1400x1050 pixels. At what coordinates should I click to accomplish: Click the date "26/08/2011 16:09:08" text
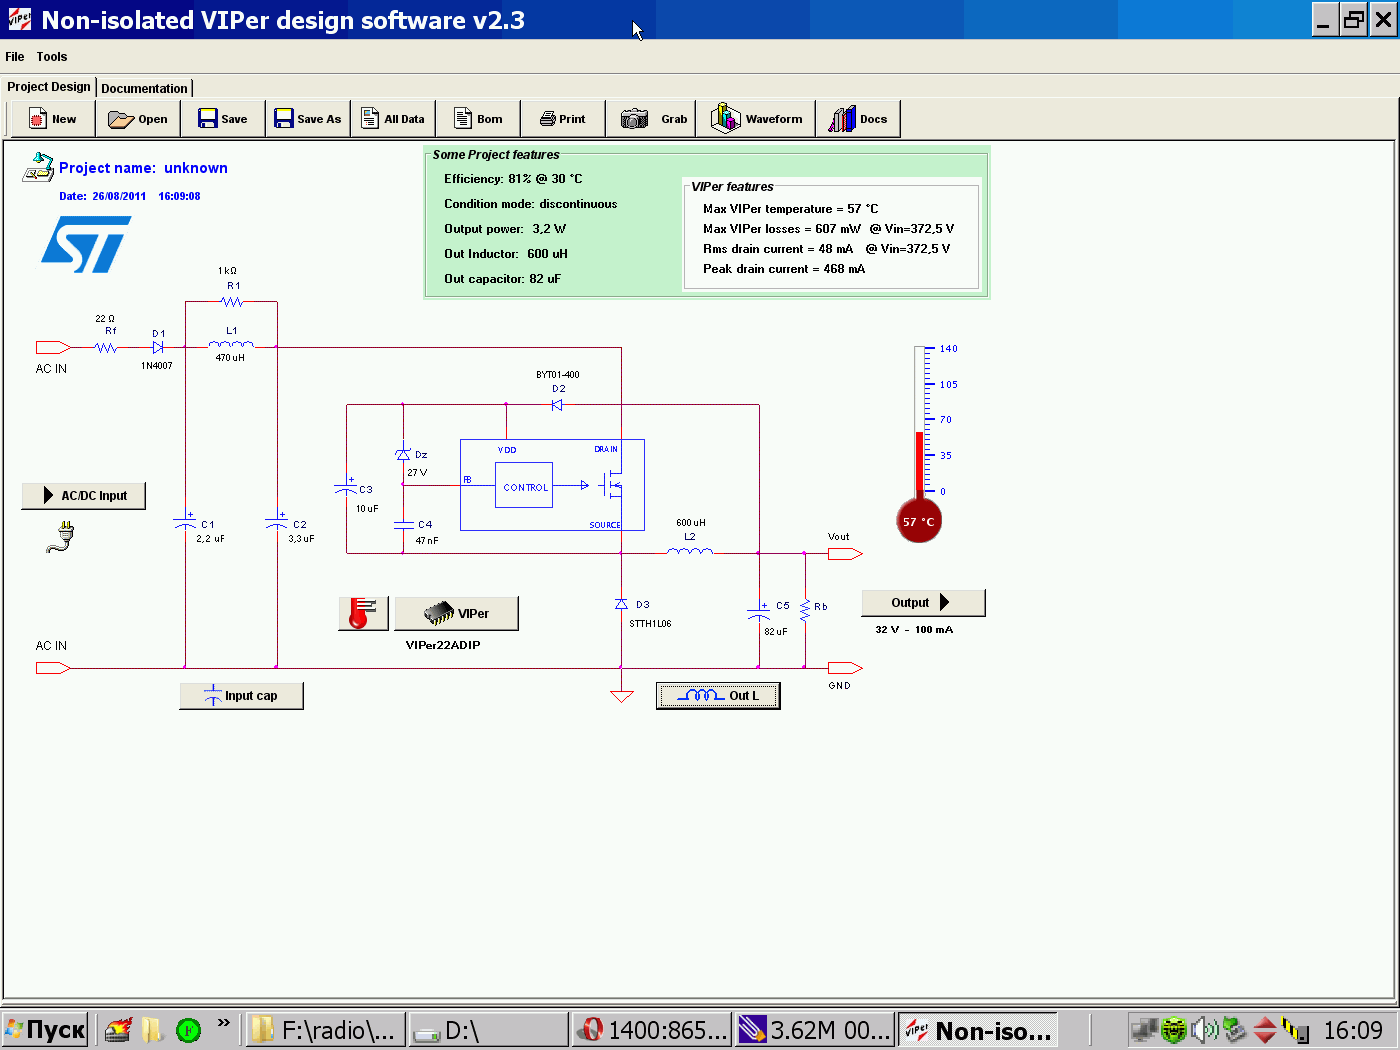click(146, 196)
